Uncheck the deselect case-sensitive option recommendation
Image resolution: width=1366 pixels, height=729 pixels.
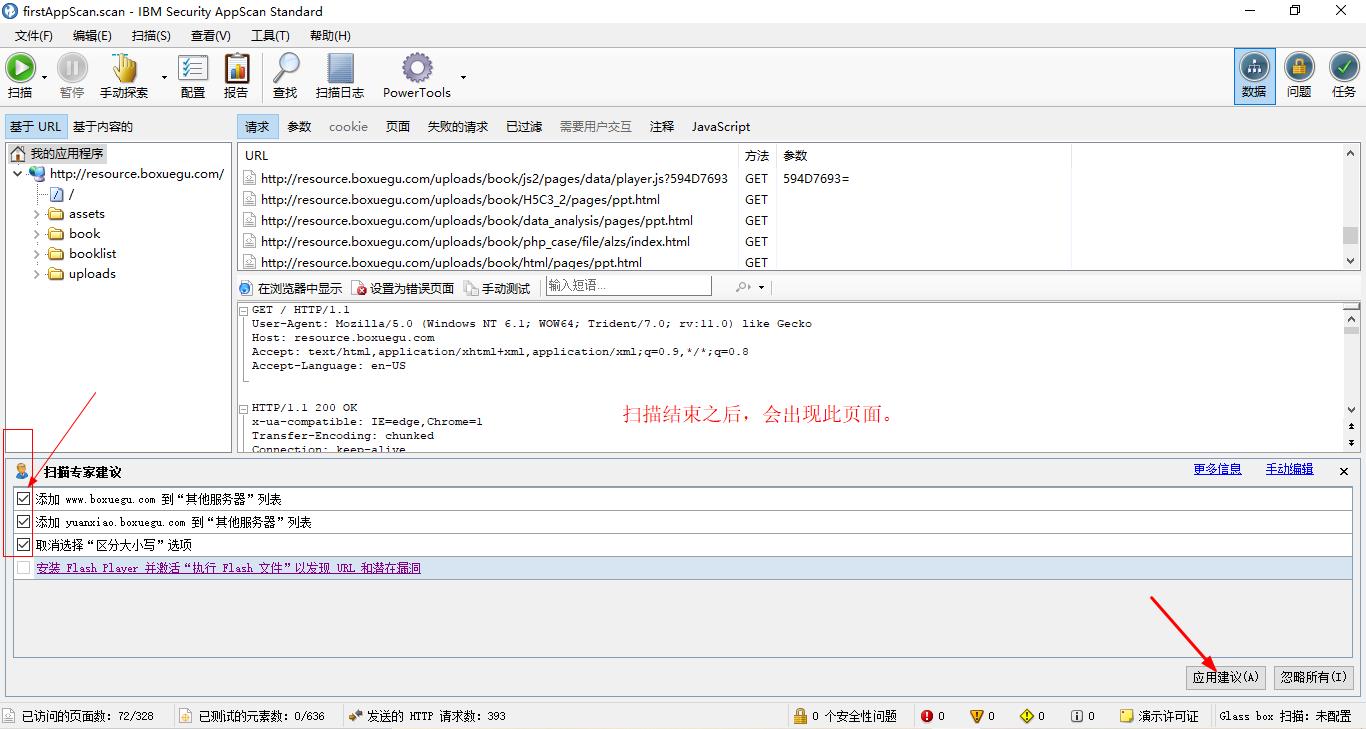[24, 545]
